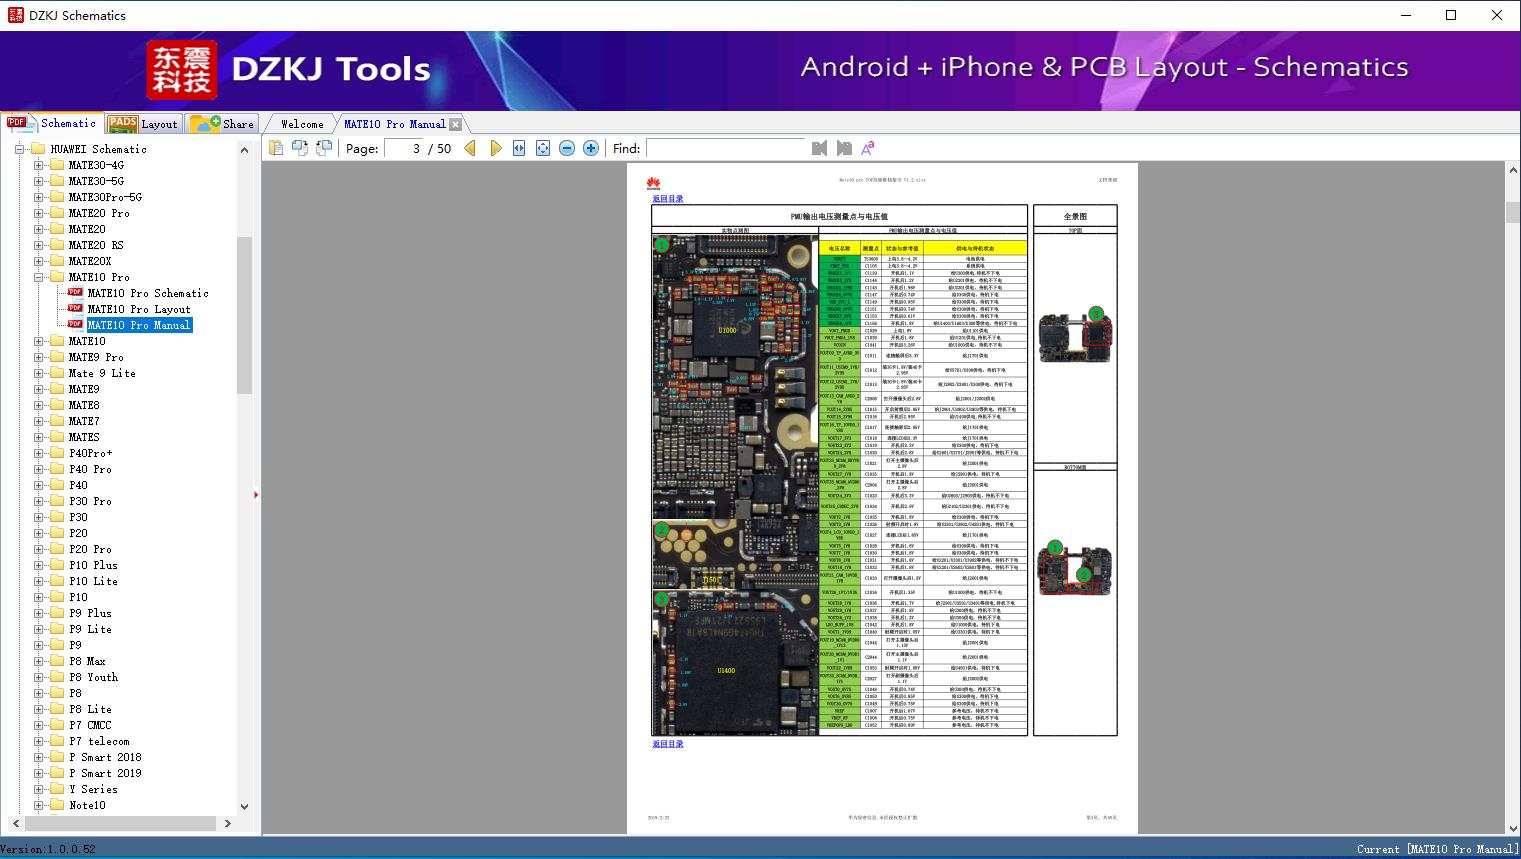Click the page number input field
The image size is (1521, 859).
point(404,148)
